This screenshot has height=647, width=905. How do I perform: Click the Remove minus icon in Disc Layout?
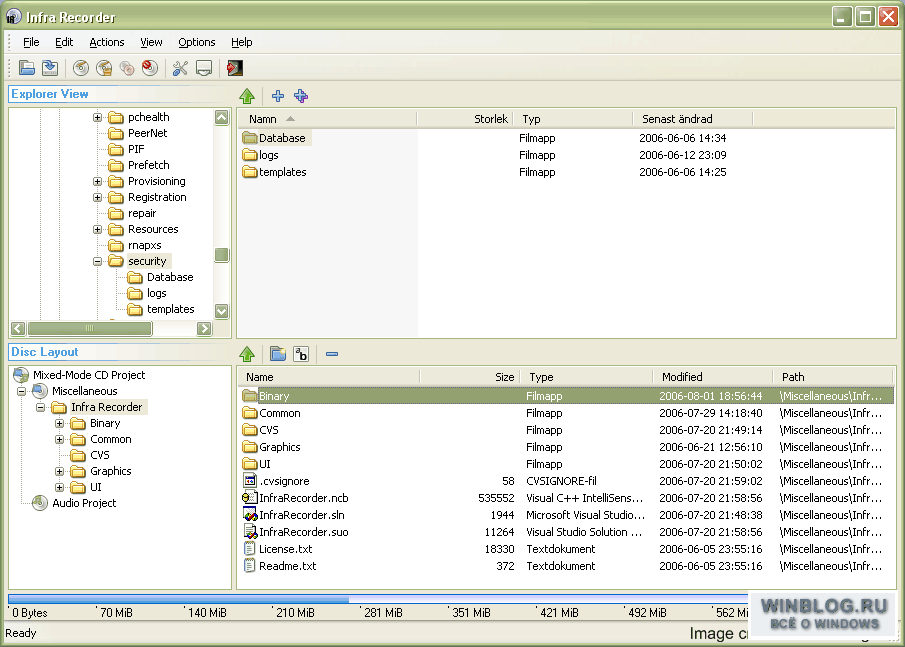332,354
